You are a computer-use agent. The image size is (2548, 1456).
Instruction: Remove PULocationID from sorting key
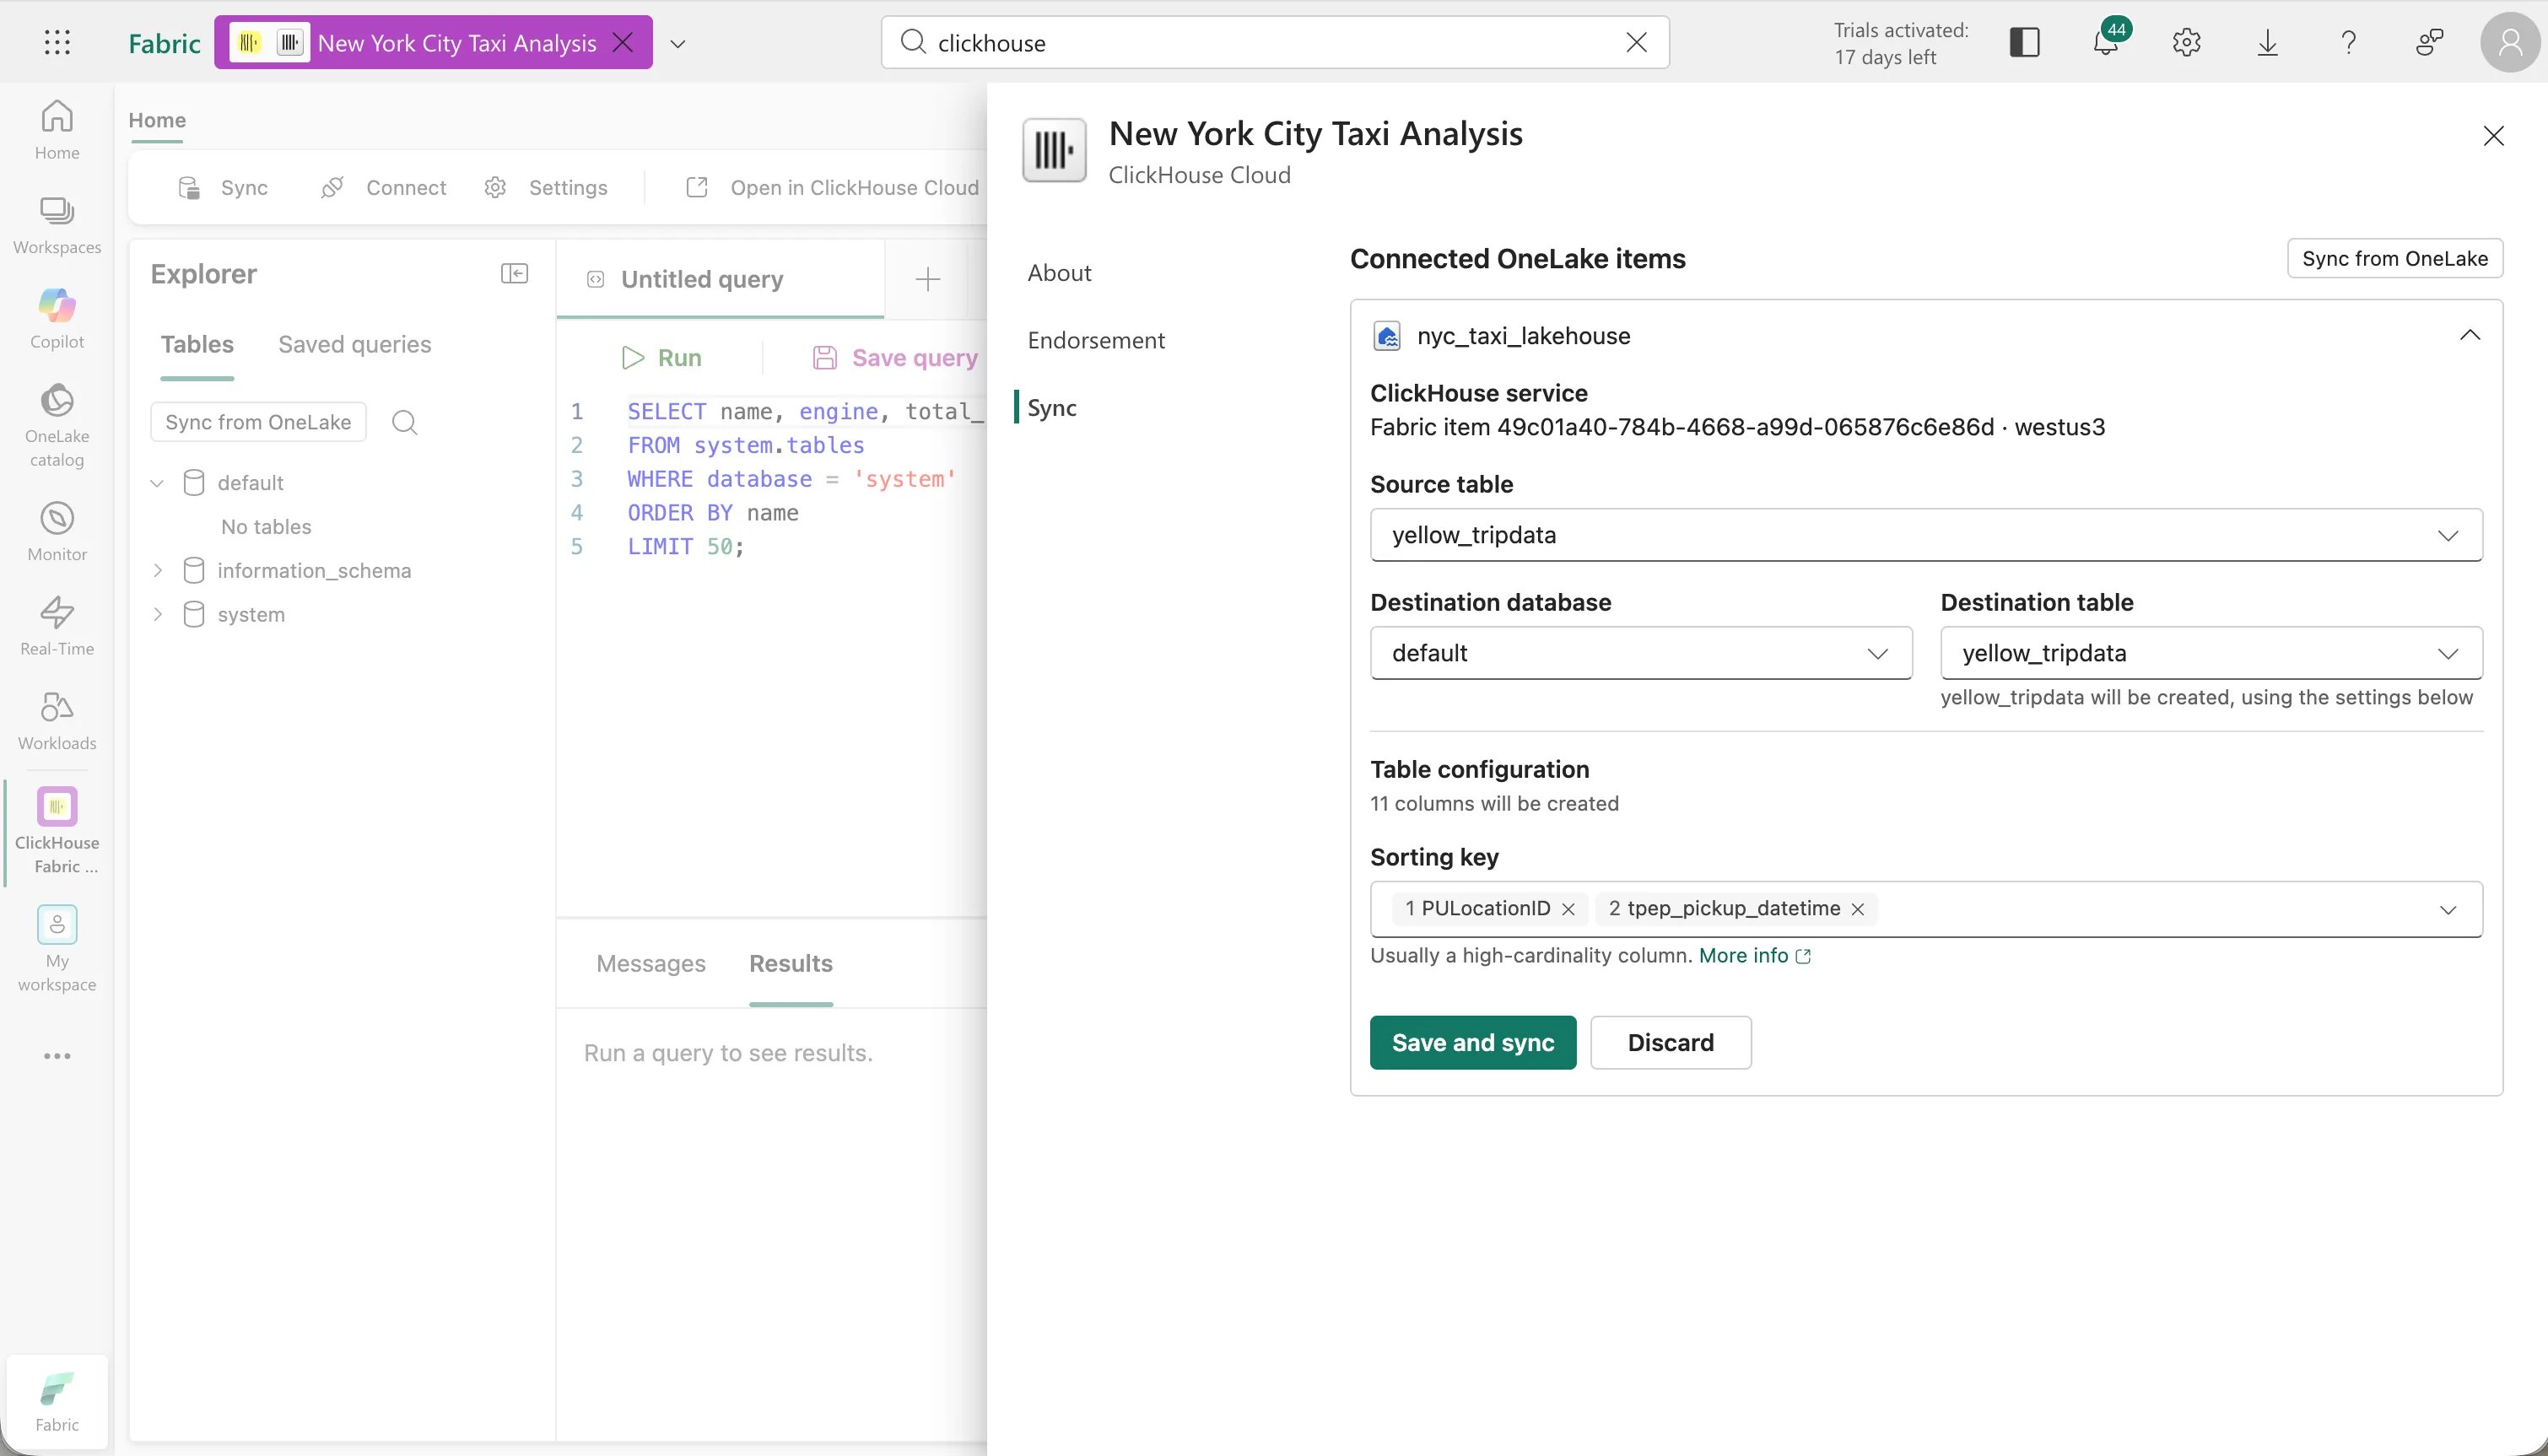click(1568, 909)
